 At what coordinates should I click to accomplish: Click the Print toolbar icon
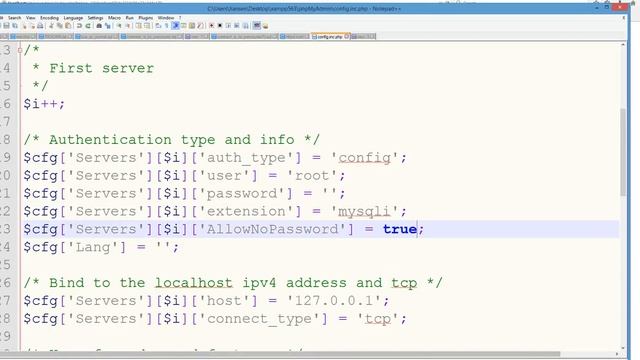click(x=40, y=26)
